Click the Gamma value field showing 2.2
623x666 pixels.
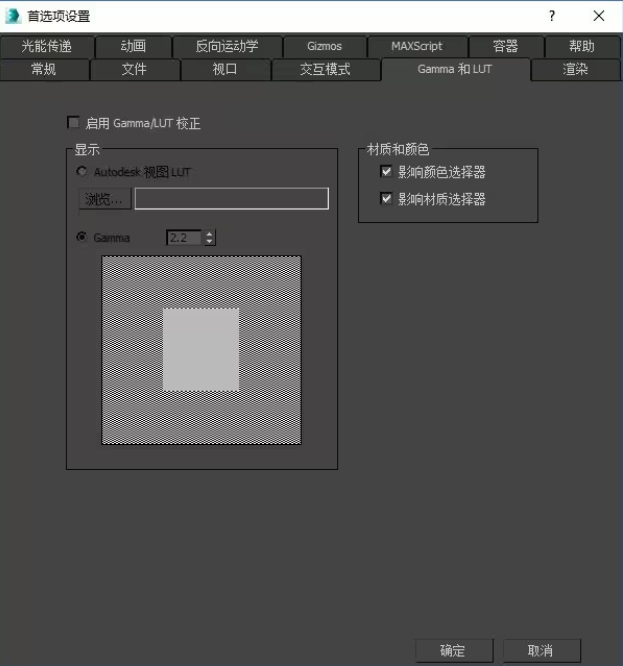click(185, 237)
